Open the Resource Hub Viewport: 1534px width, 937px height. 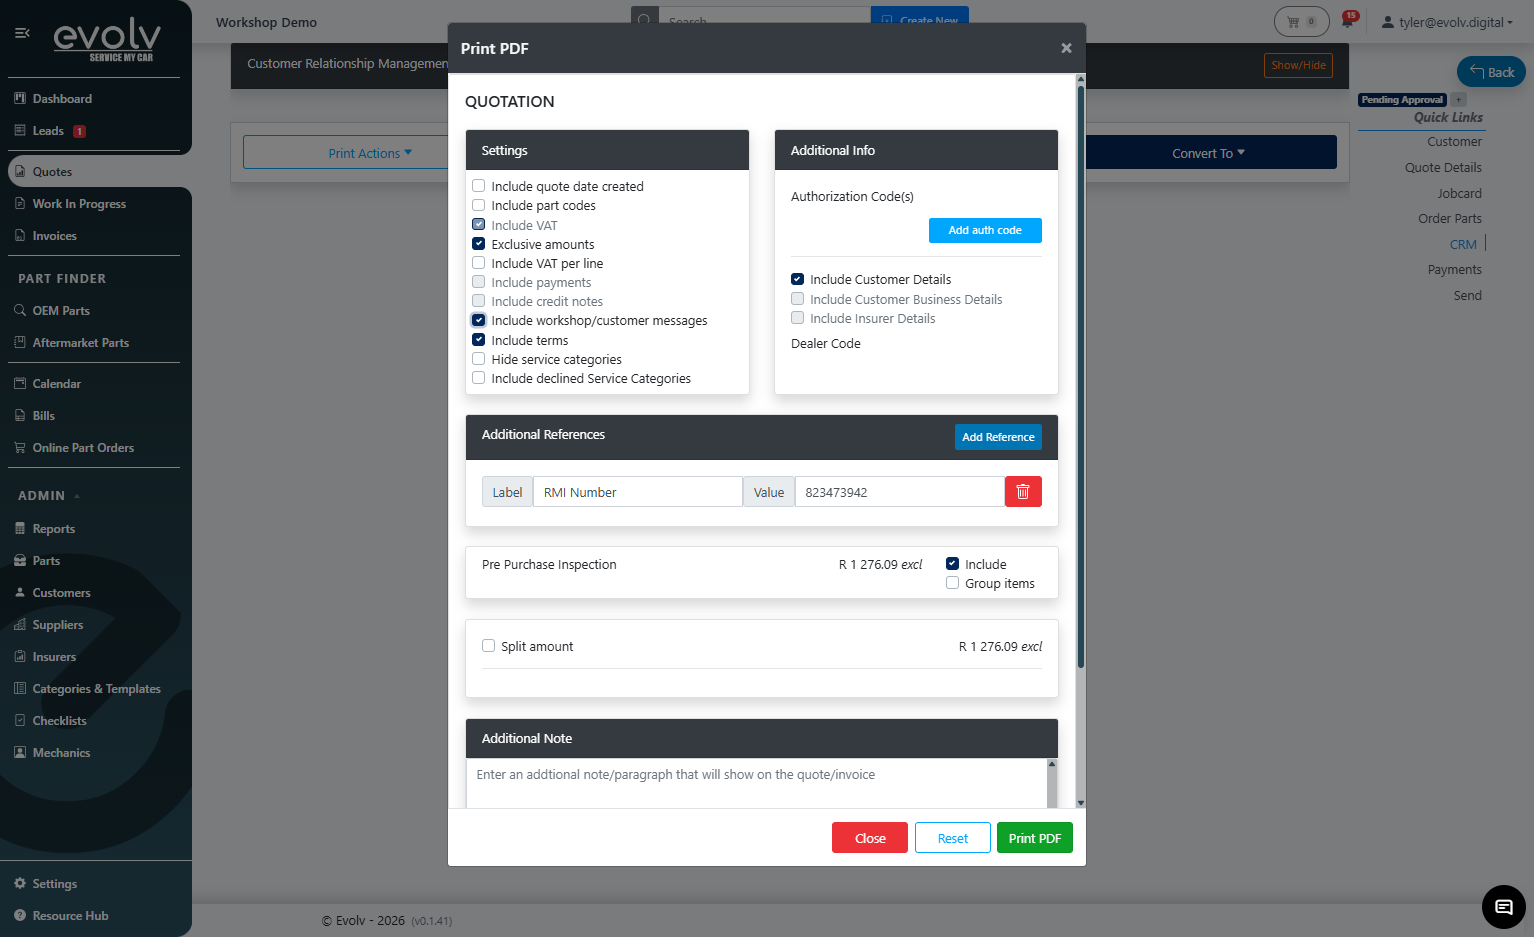[x=70, y=916]
